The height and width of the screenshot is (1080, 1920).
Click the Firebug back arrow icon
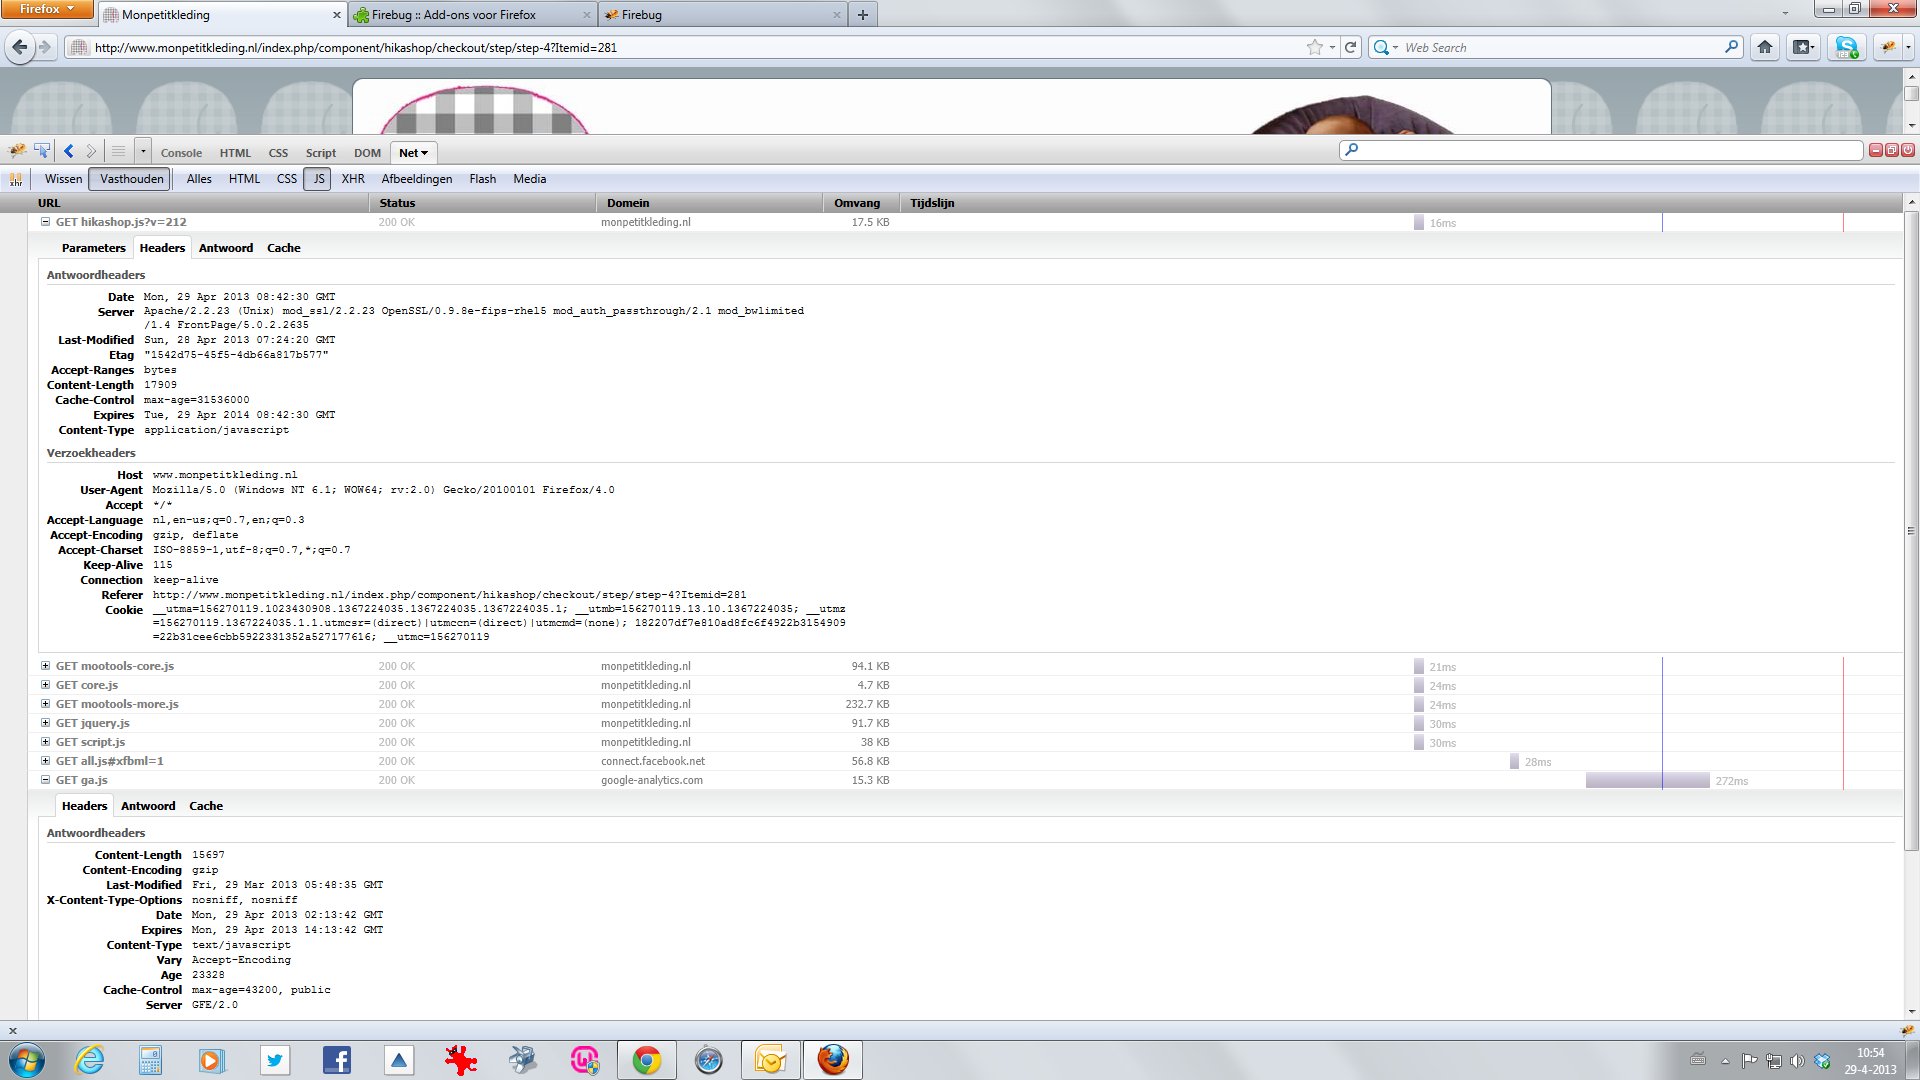[x=68, y=151]
